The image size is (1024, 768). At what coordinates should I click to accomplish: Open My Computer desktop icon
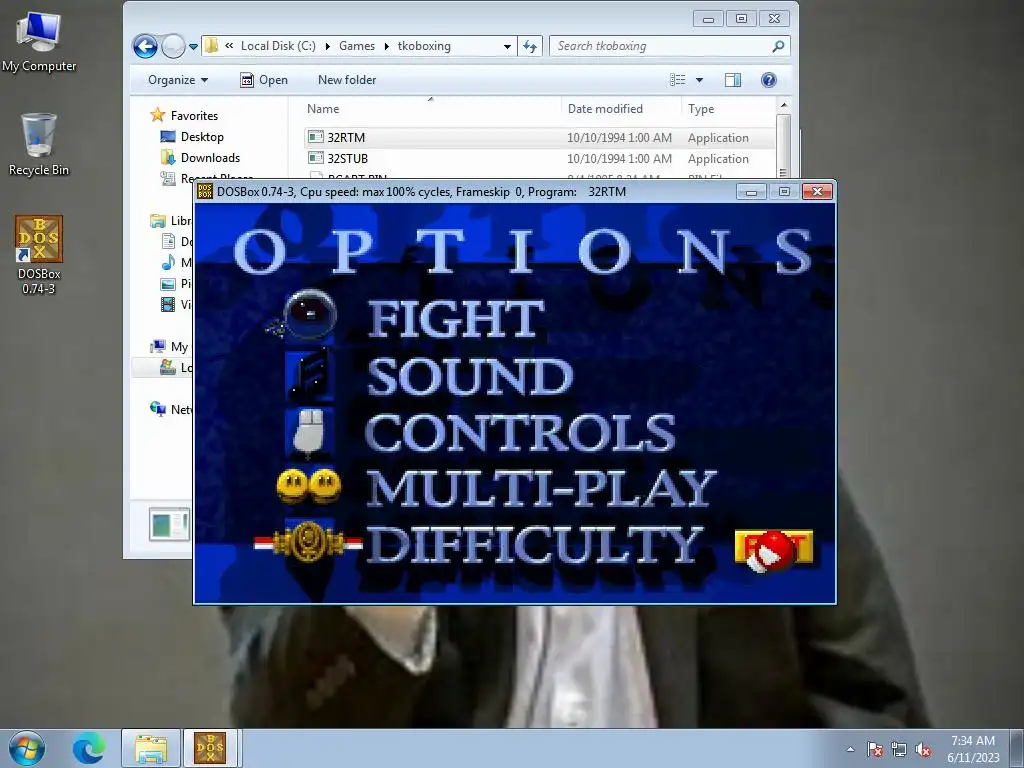coord(39,42)
